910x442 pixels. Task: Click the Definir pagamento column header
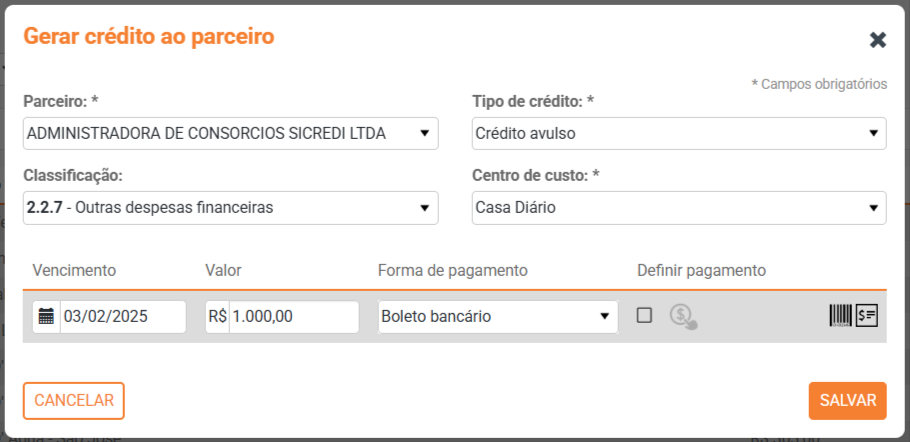pos(701,270)
